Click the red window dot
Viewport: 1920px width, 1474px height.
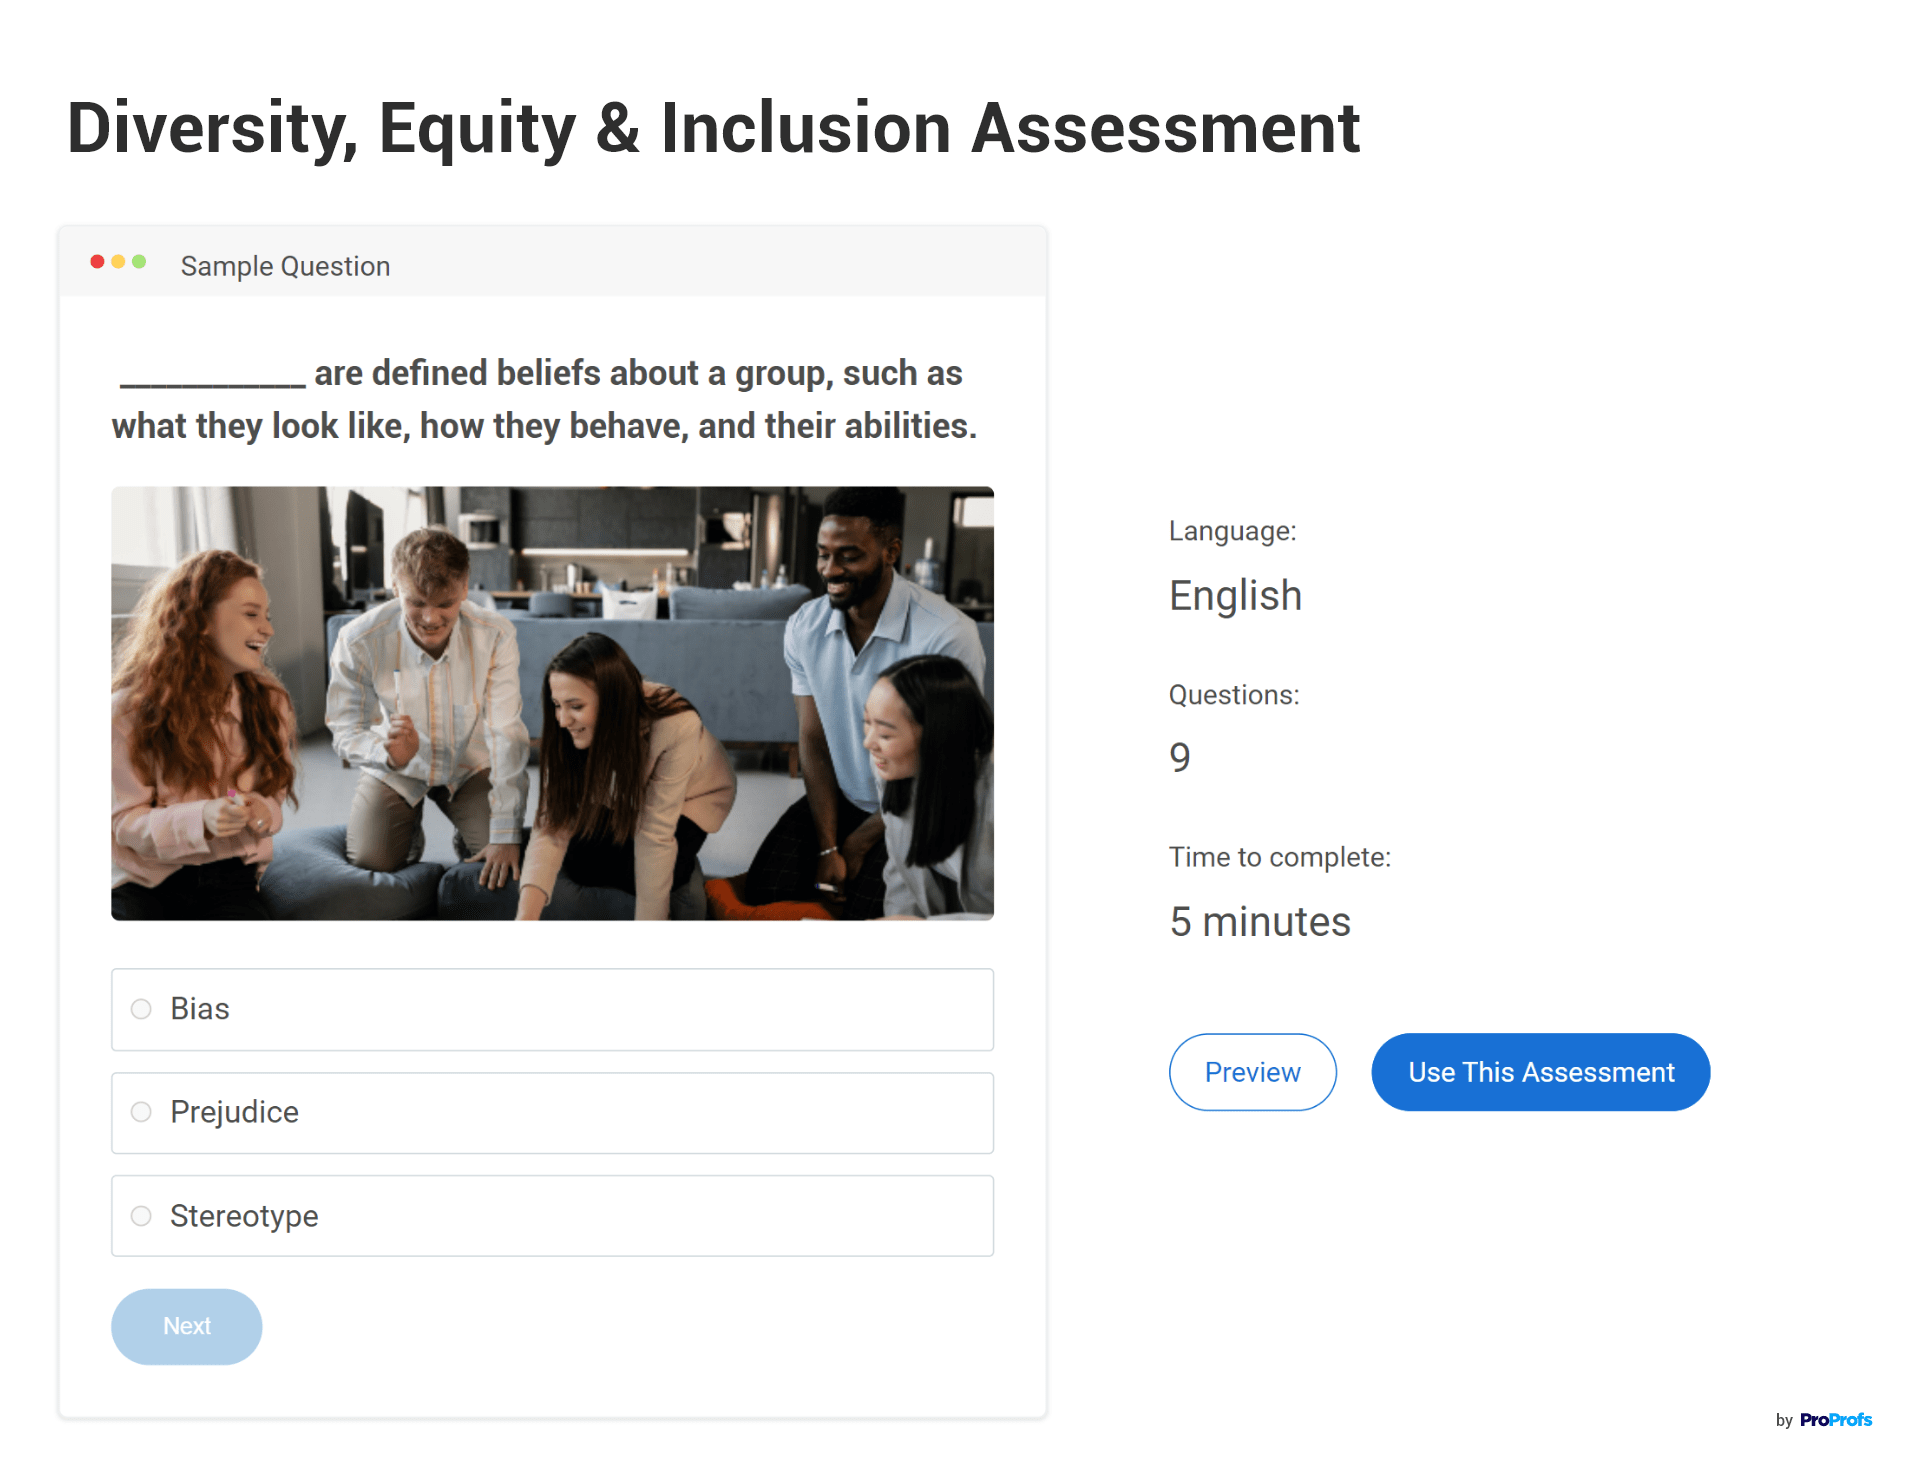point(97,262)
